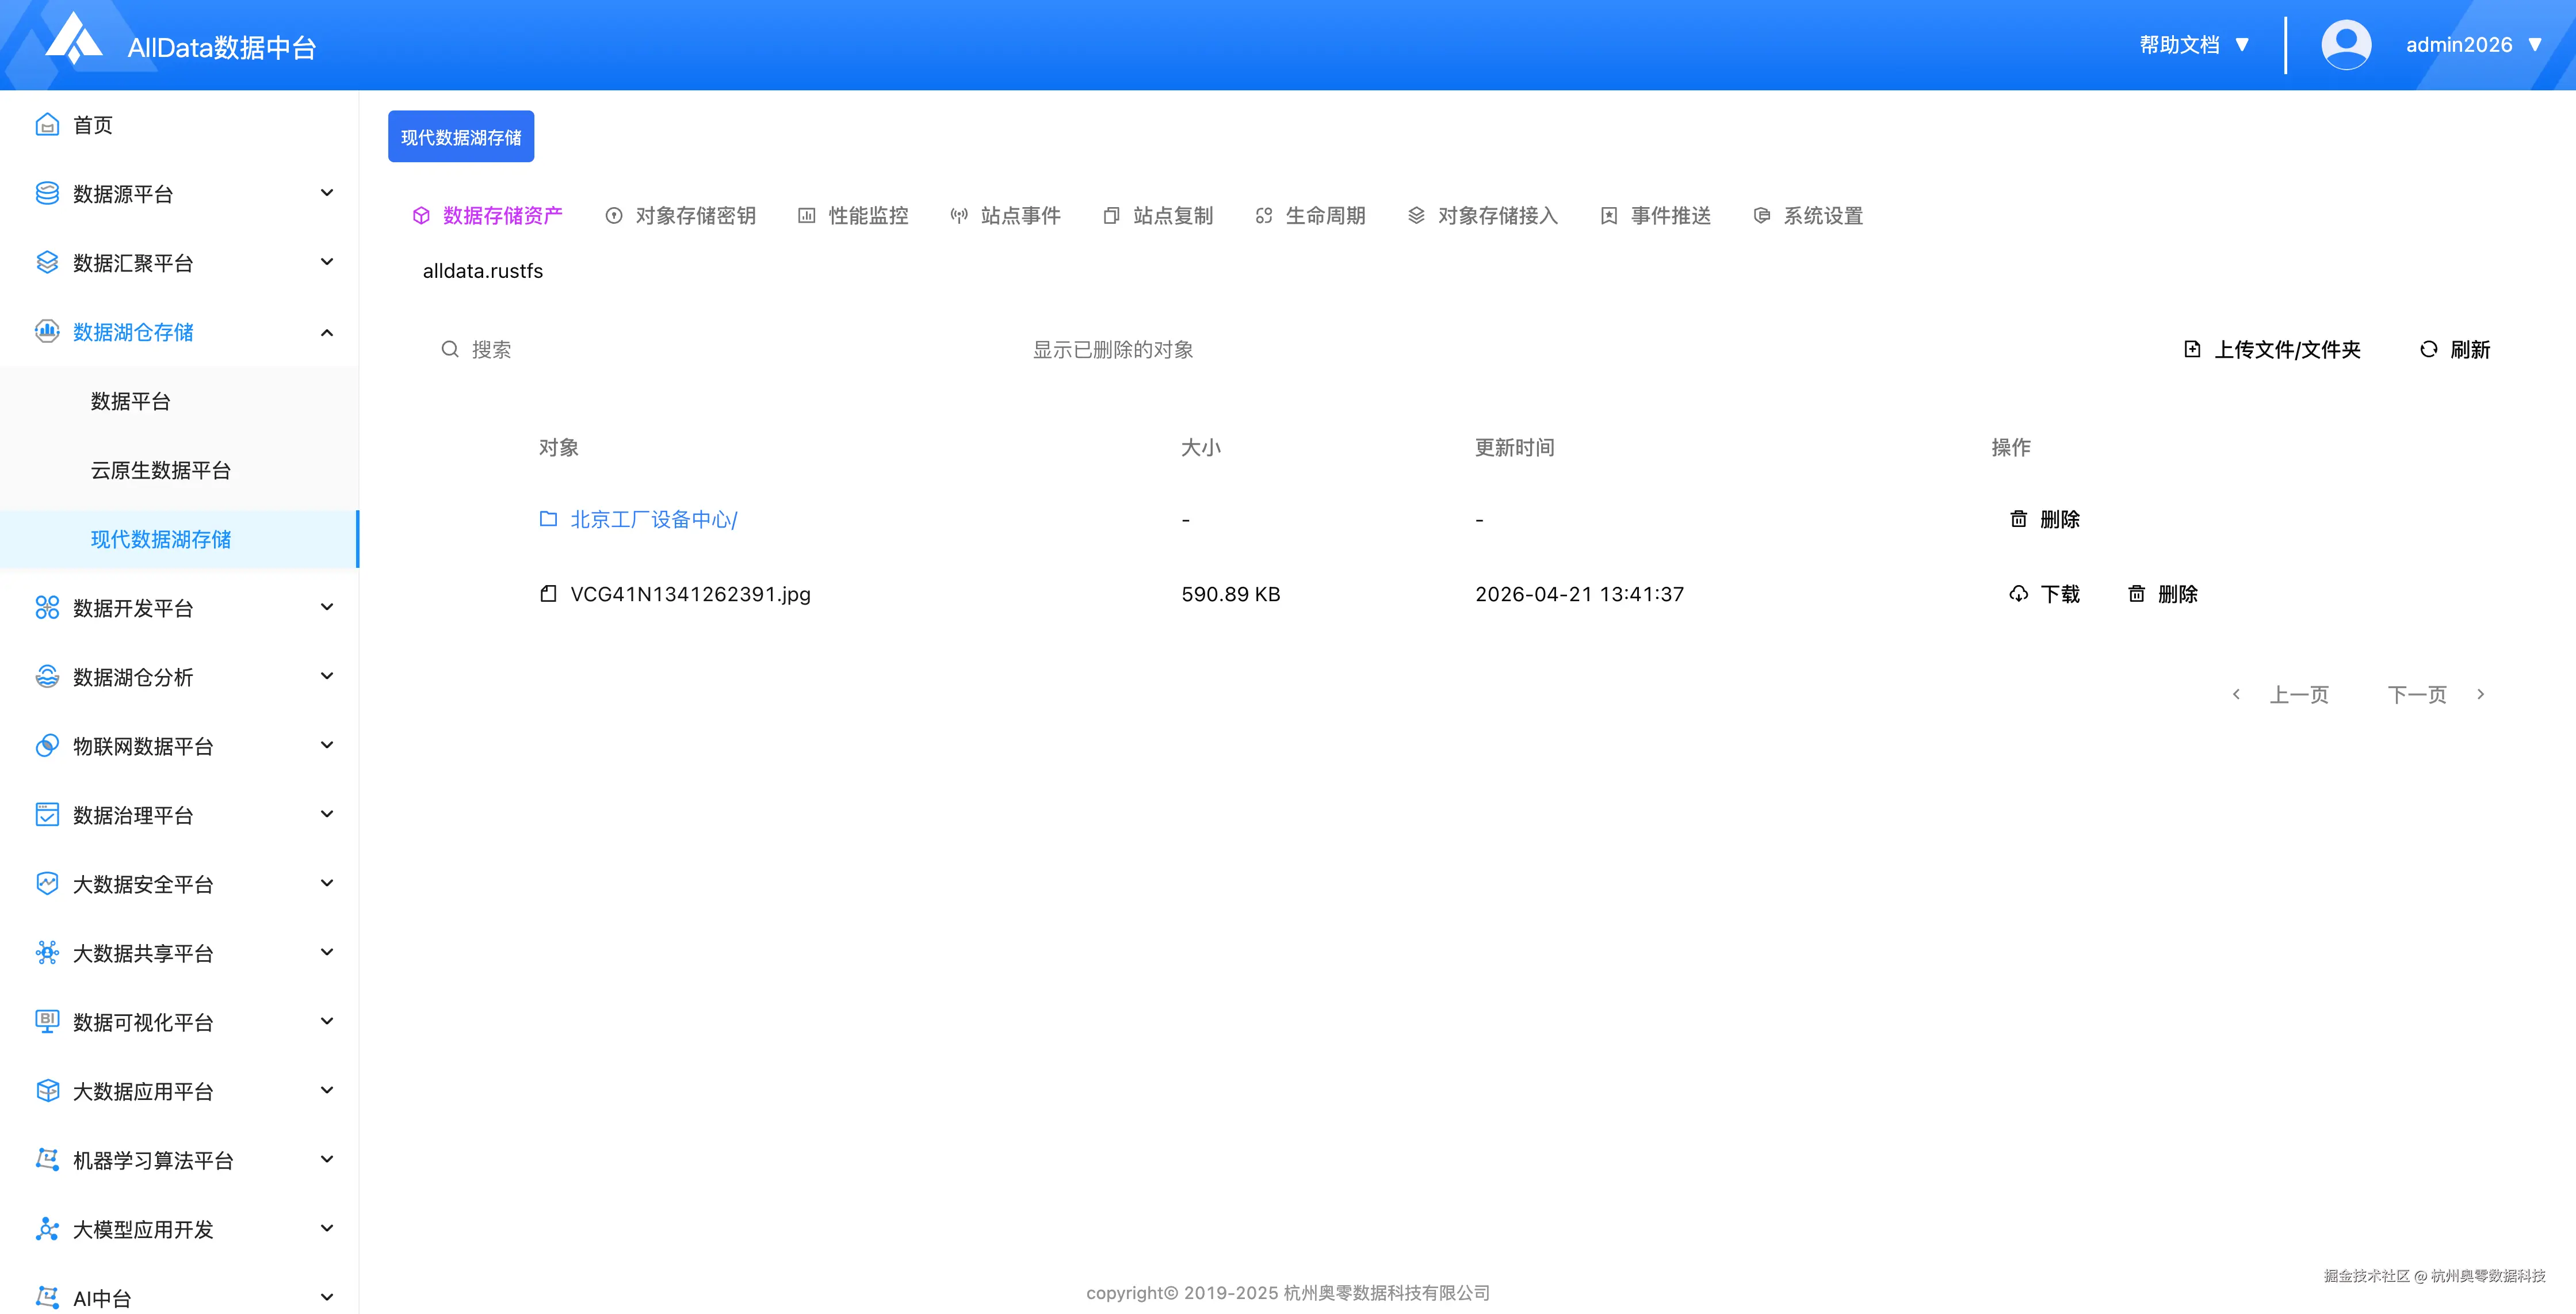Viewport: 2576px width, 1314px height.
Task: Click the upload file icon beside 上传文件/文件夹
Action: click(x=2192, y=349)
